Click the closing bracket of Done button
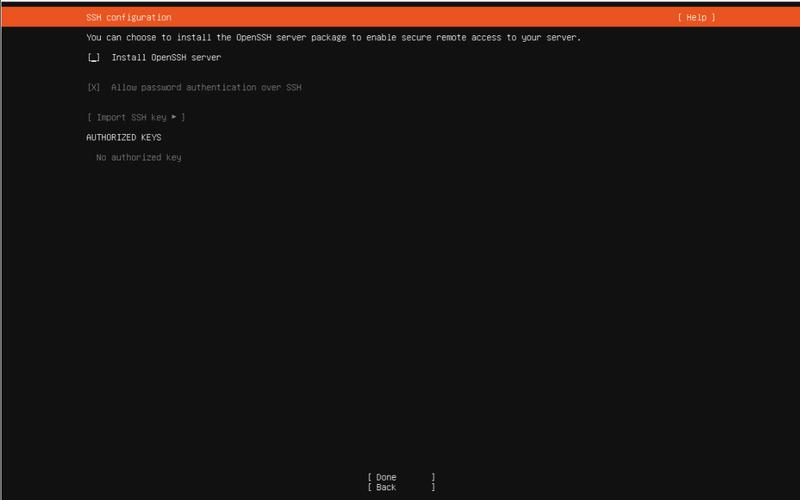The image size is (800, 500). click(433, 477)
